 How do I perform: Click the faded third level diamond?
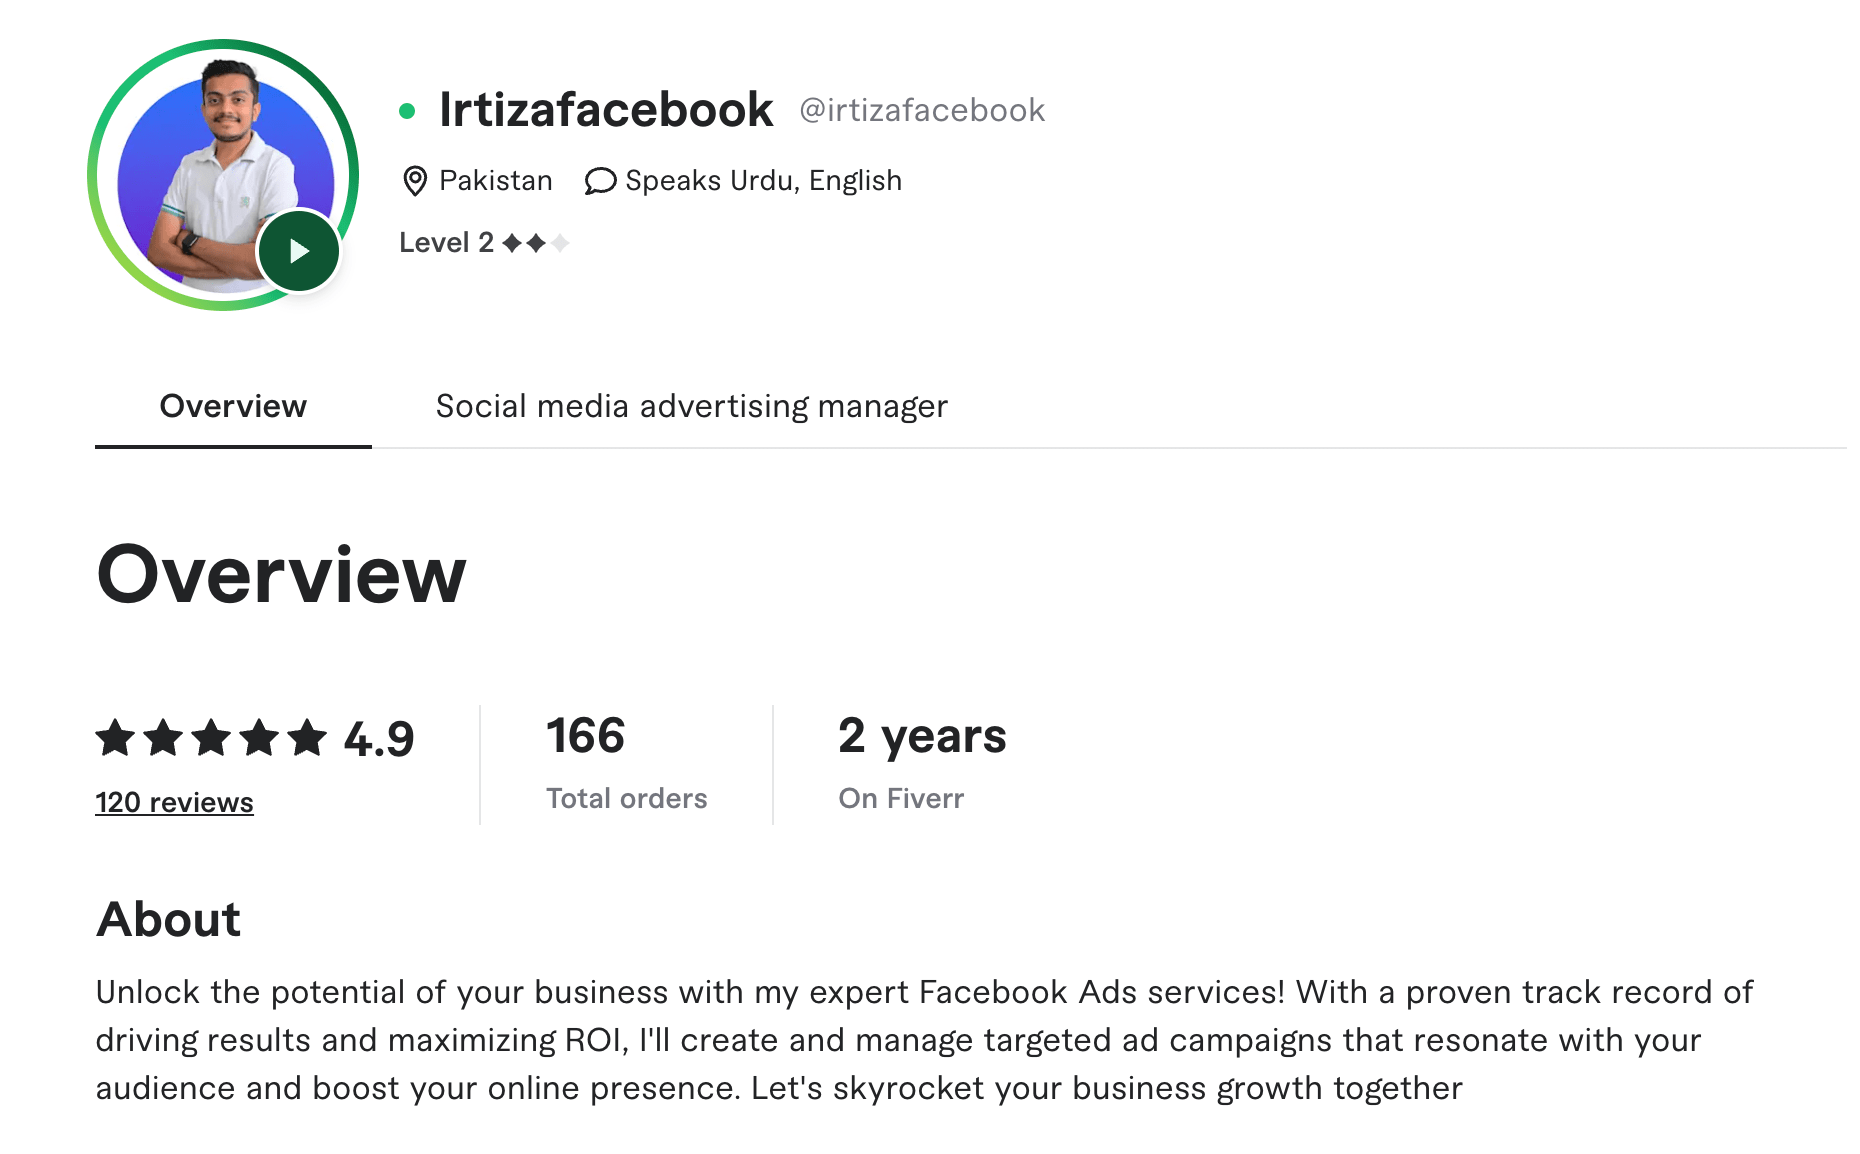click(560, 243)
